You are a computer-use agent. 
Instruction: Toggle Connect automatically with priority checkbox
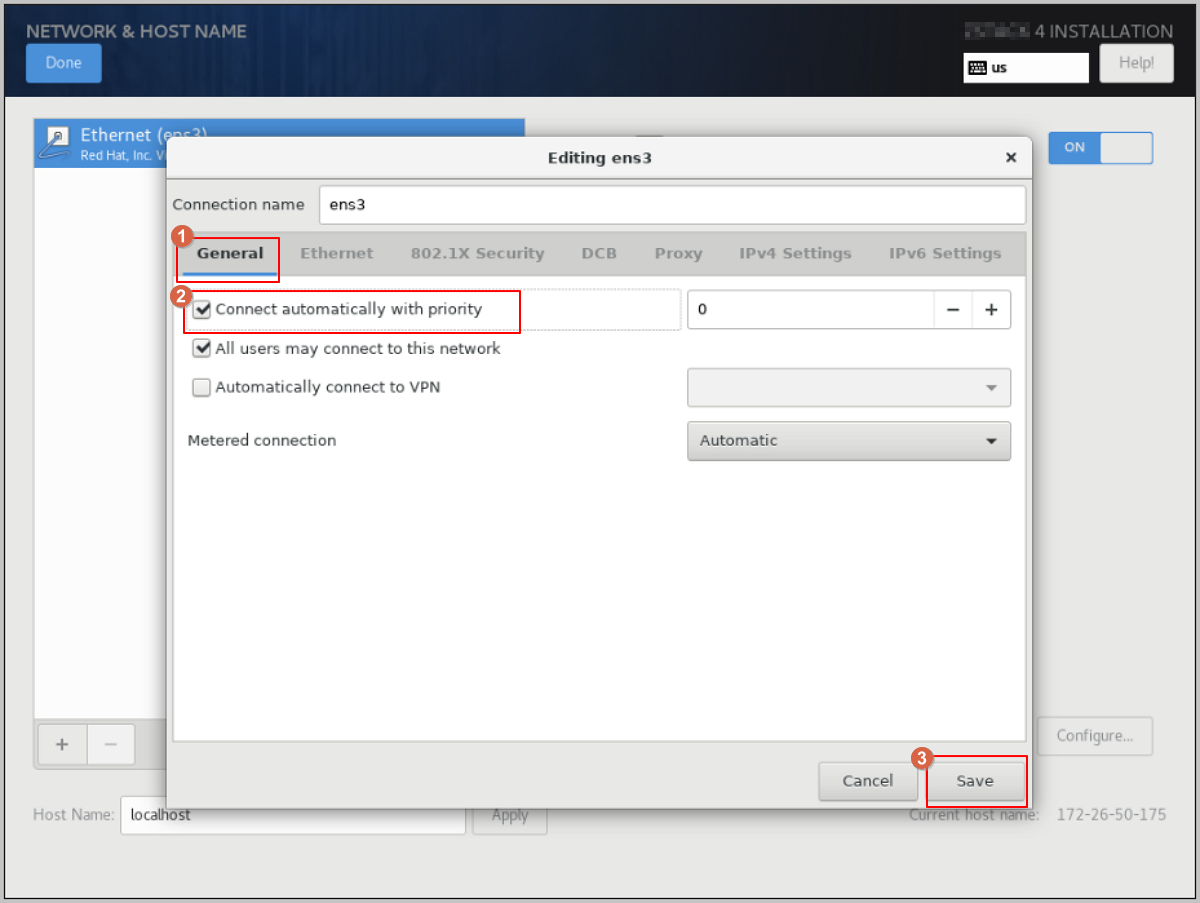(202, 310)
